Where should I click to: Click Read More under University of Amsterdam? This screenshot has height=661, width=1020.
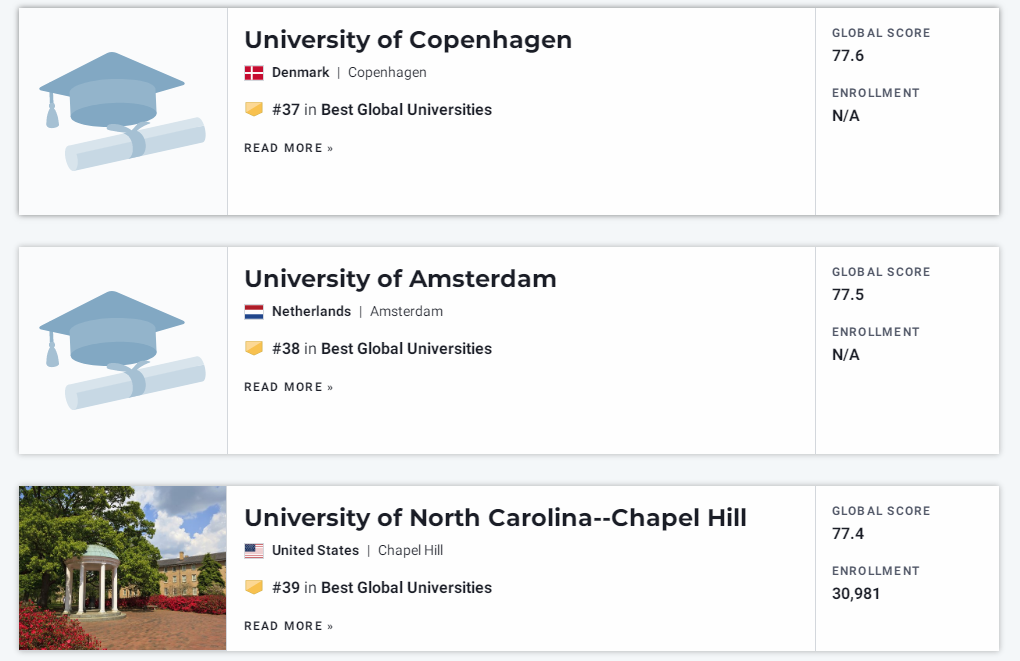click(x=289, y=387)
